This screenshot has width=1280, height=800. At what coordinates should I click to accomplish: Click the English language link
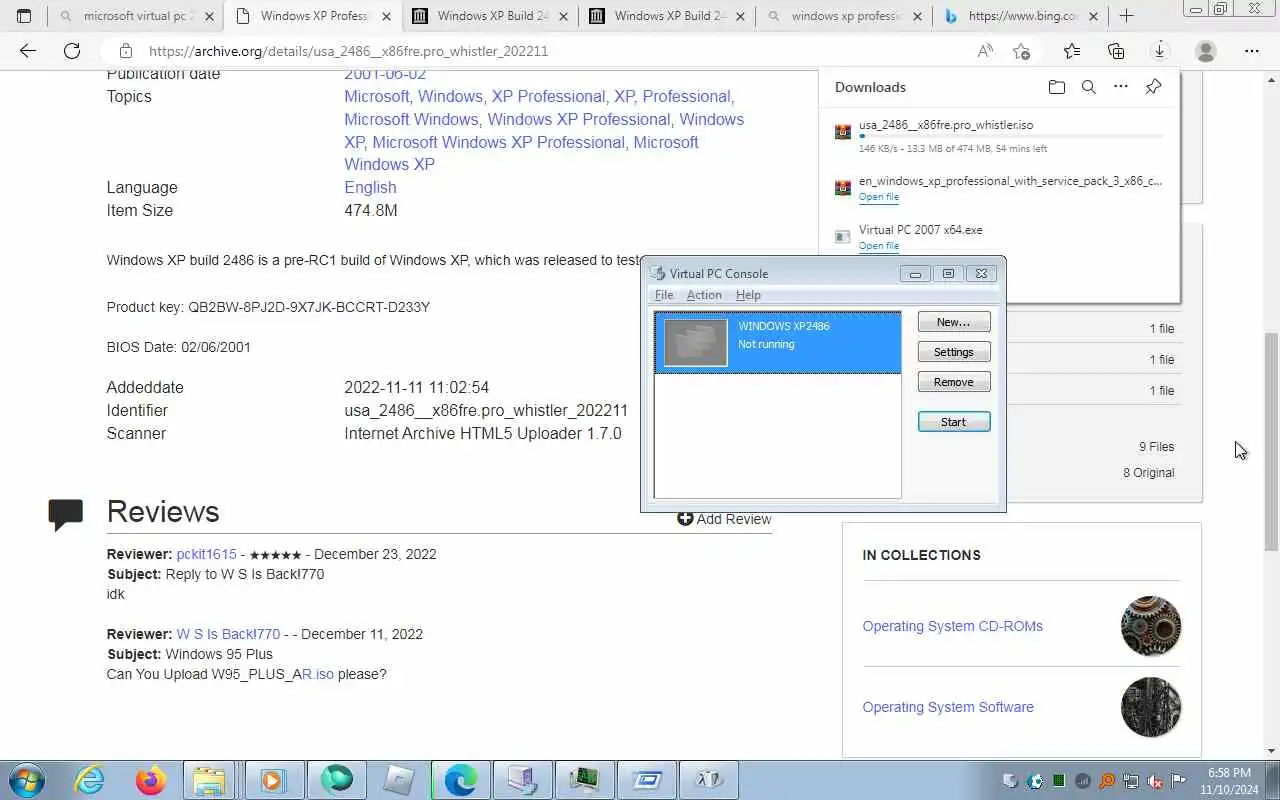(x=370, y=187)
